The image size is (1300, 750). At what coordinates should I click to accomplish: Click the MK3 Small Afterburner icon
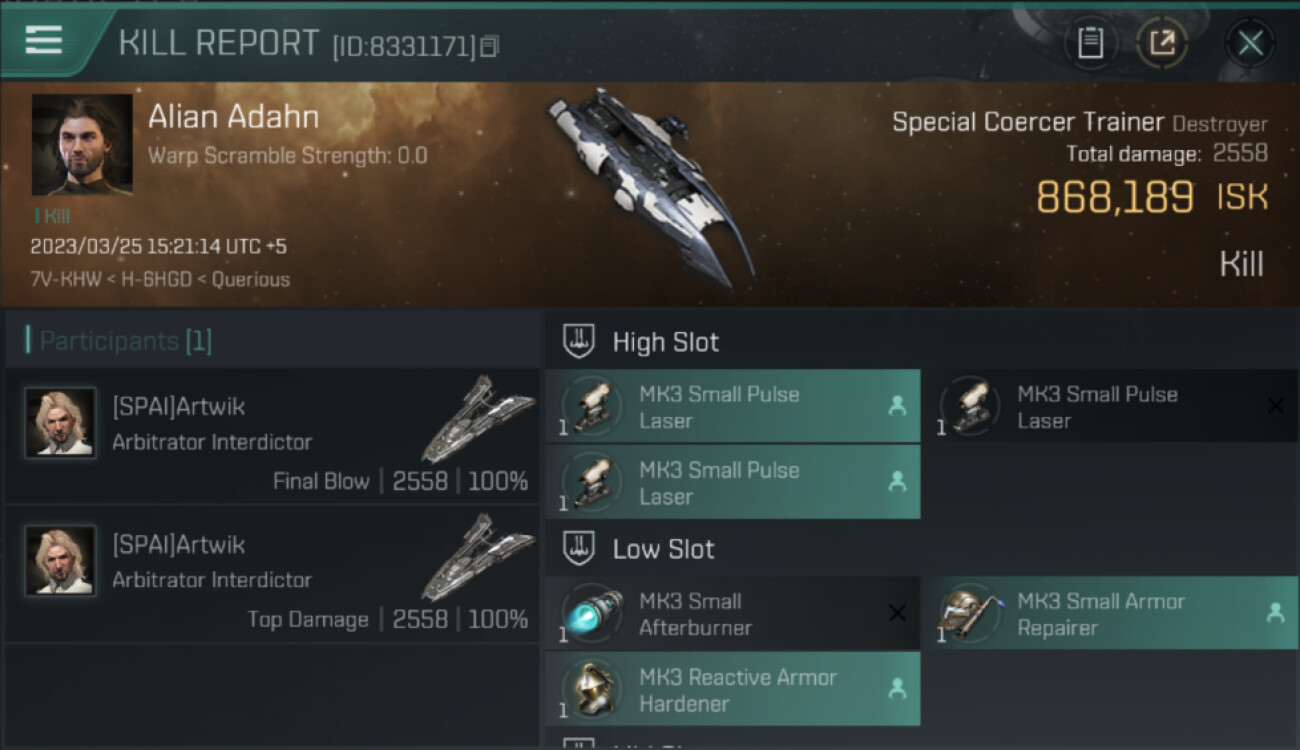(x=591, y=613)
